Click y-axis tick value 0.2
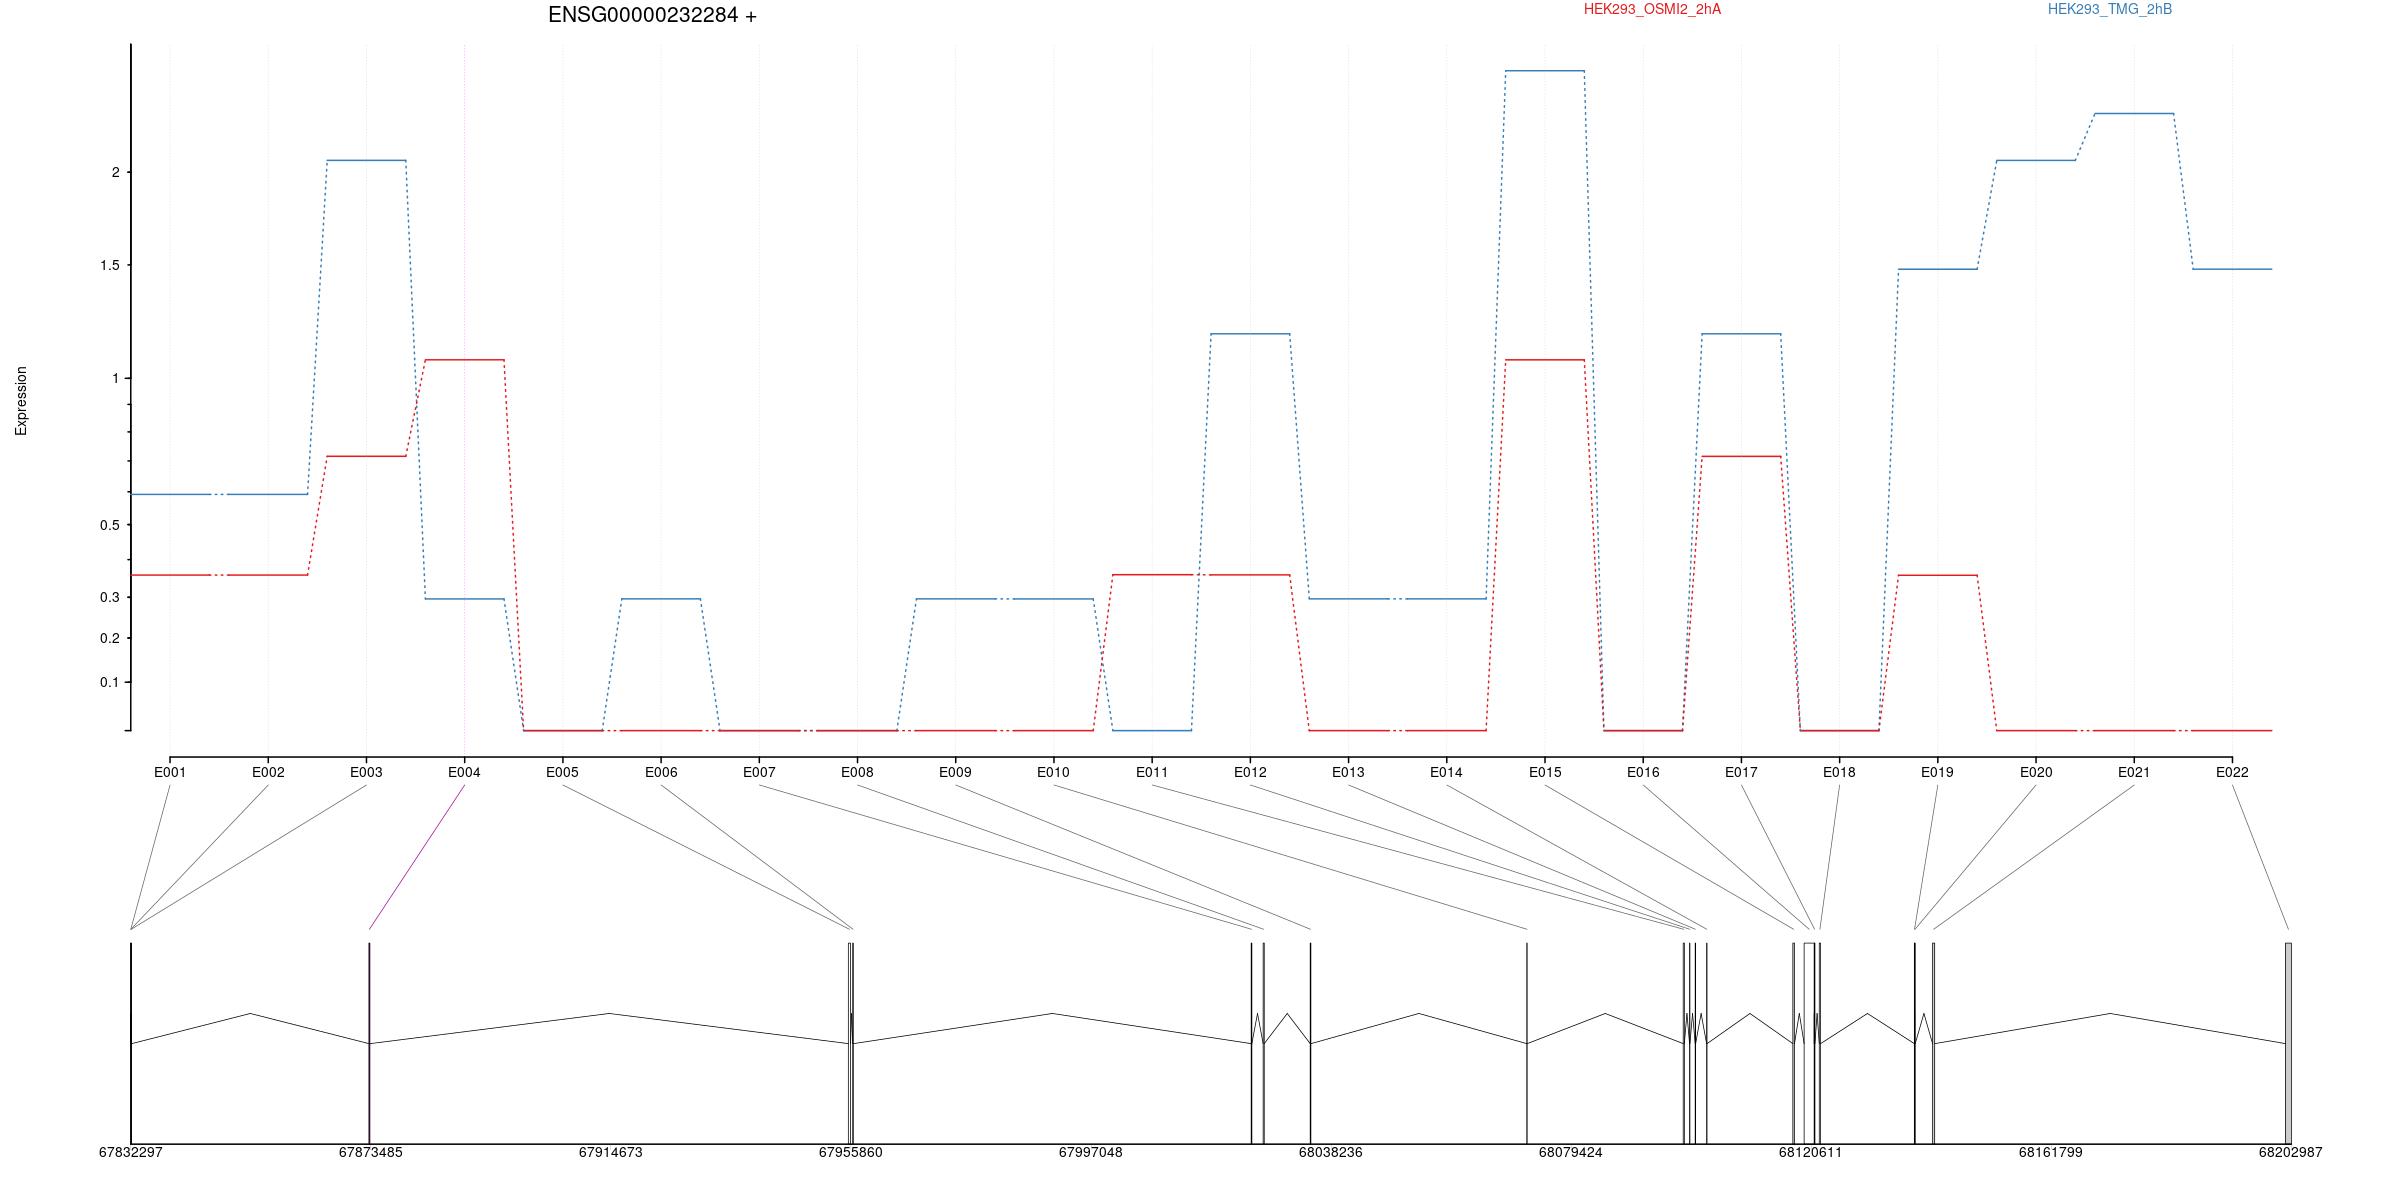This screenshot has width=2400, height=1200. 110,638
